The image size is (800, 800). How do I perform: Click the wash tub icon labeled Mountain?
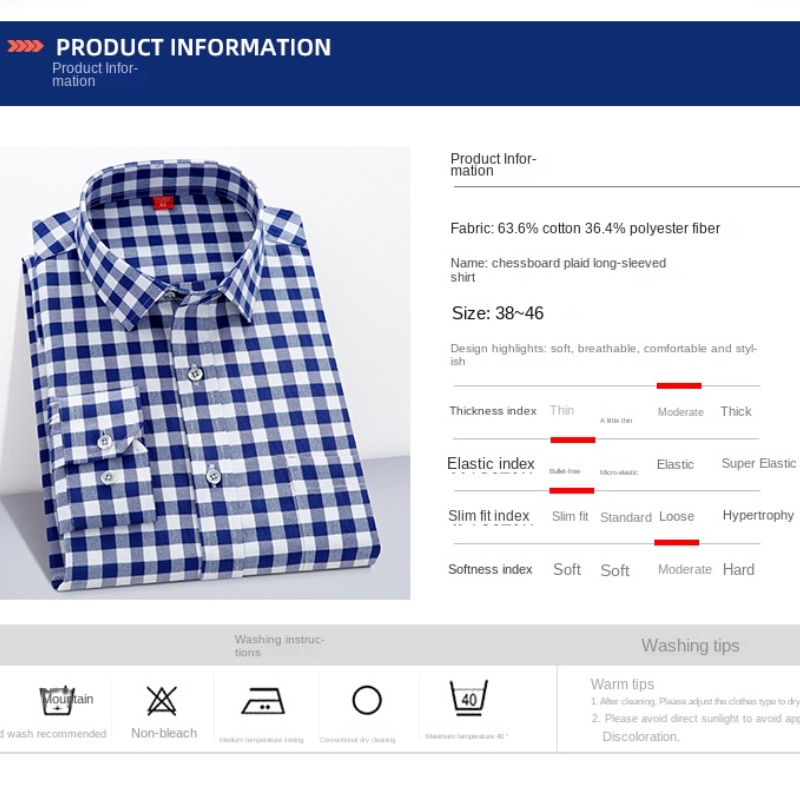[57, 700]
